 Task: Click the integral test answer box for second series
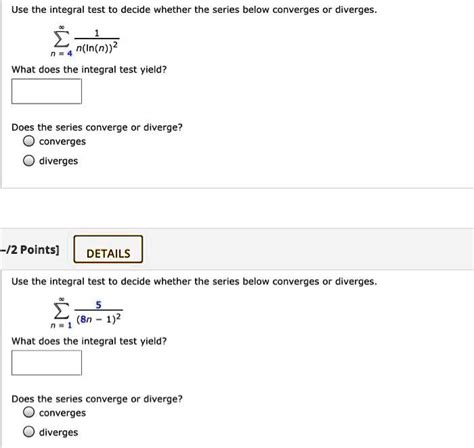tap(46, 363)
